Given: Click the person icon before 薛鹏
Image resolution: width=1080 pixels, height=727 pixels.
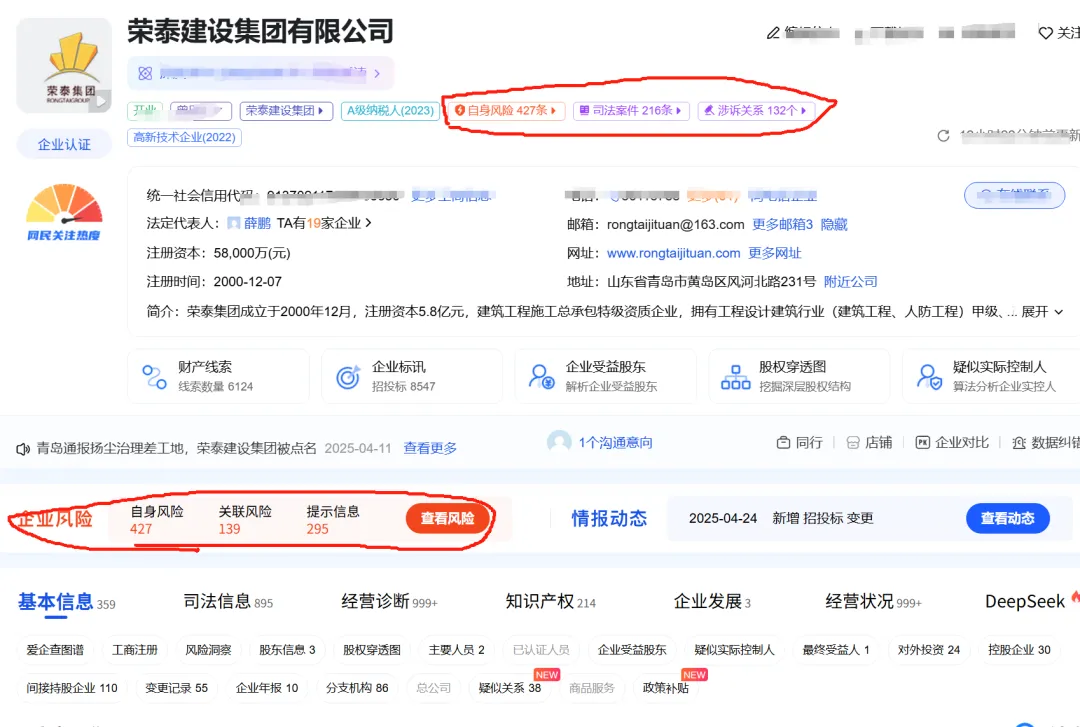Looking at the screenshot, I should [233, 223].
